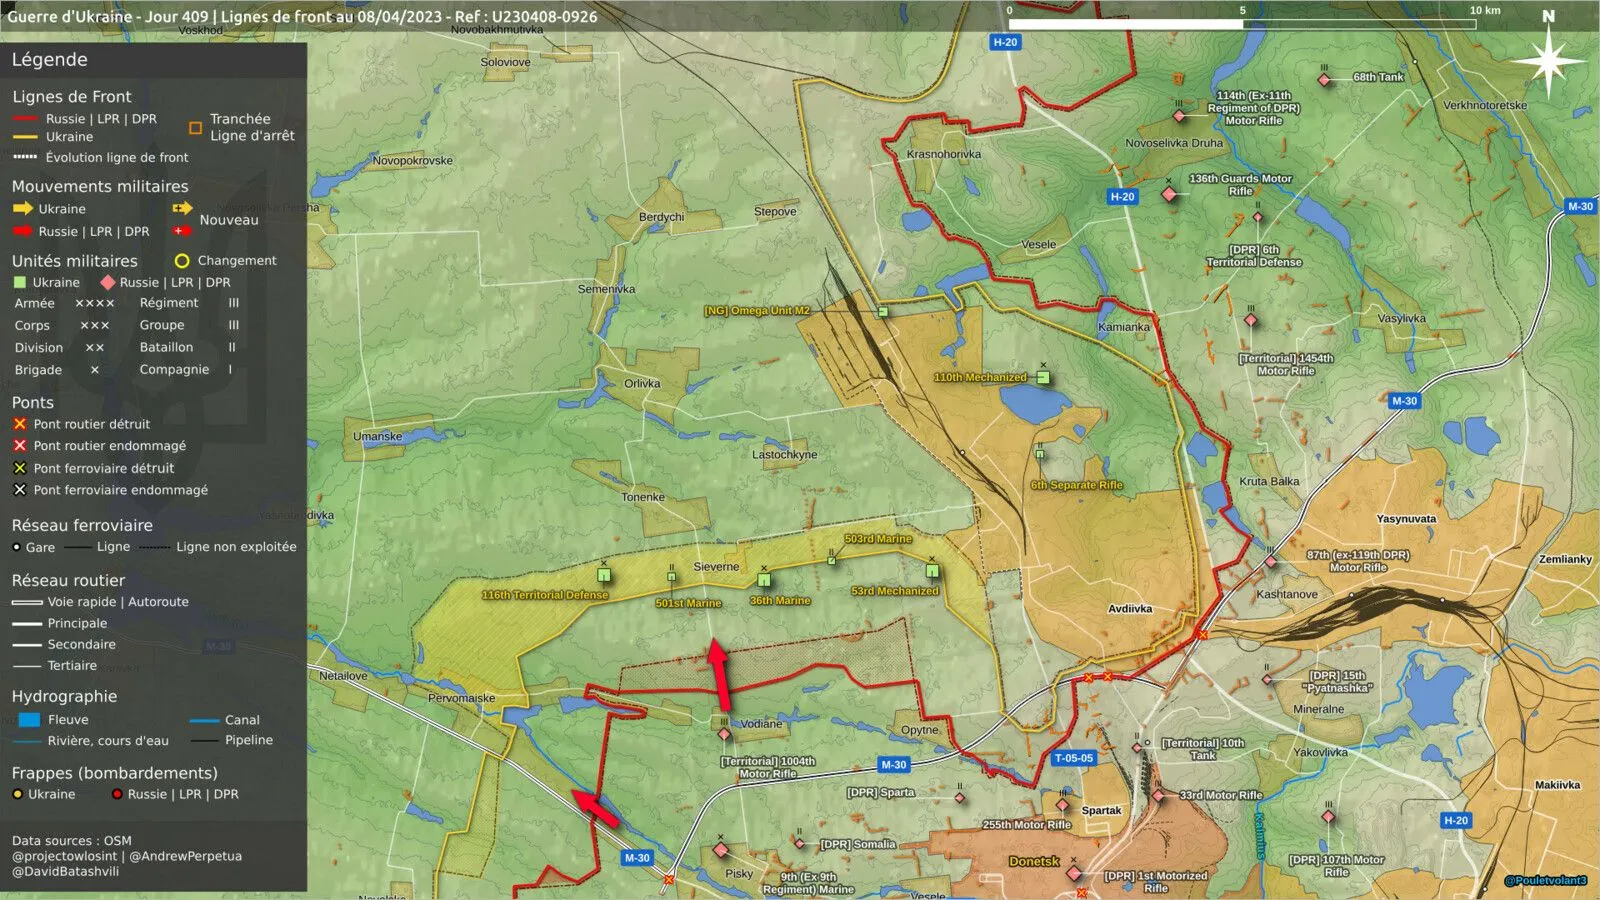
Task: Click the Russia pink diamond in legend
Action: [108, 282]
